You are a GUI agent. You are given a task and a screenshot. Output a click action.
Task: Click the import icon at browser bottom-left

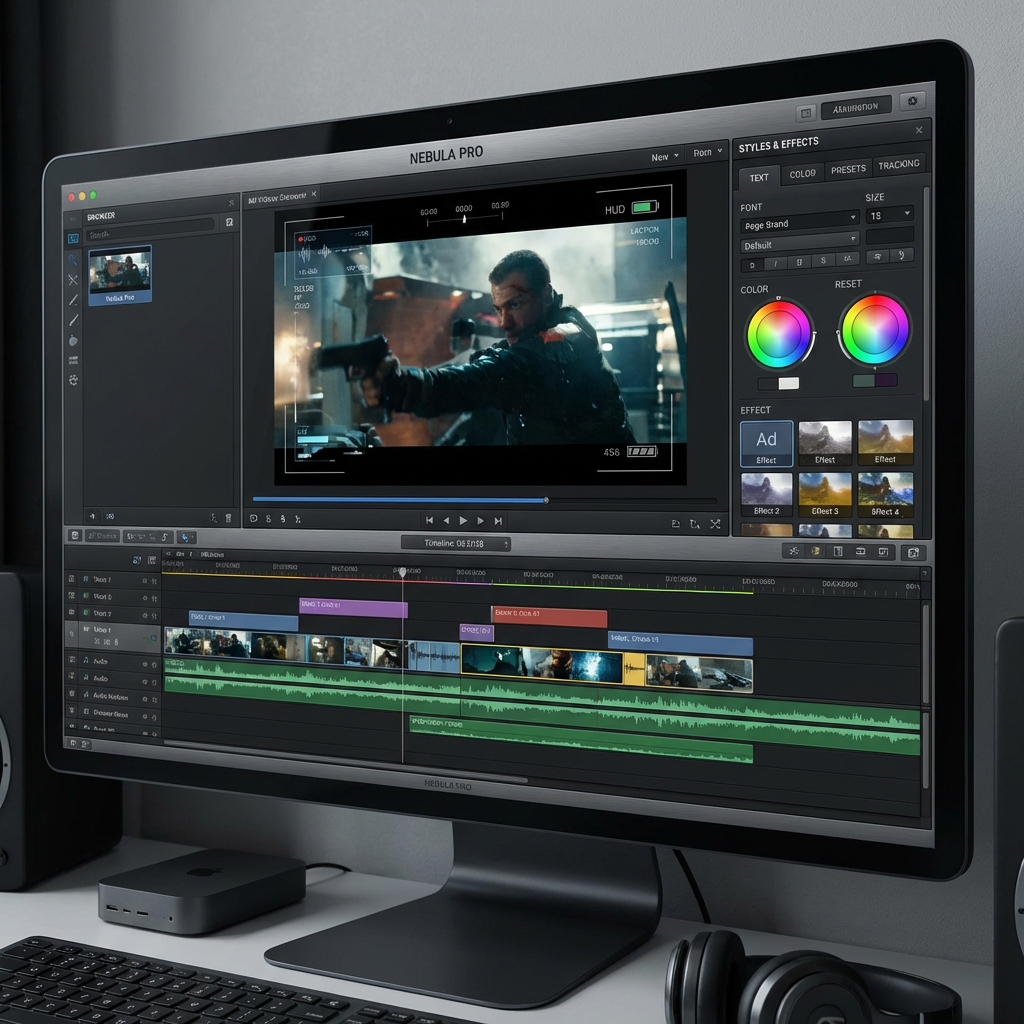tap(92, 516)
